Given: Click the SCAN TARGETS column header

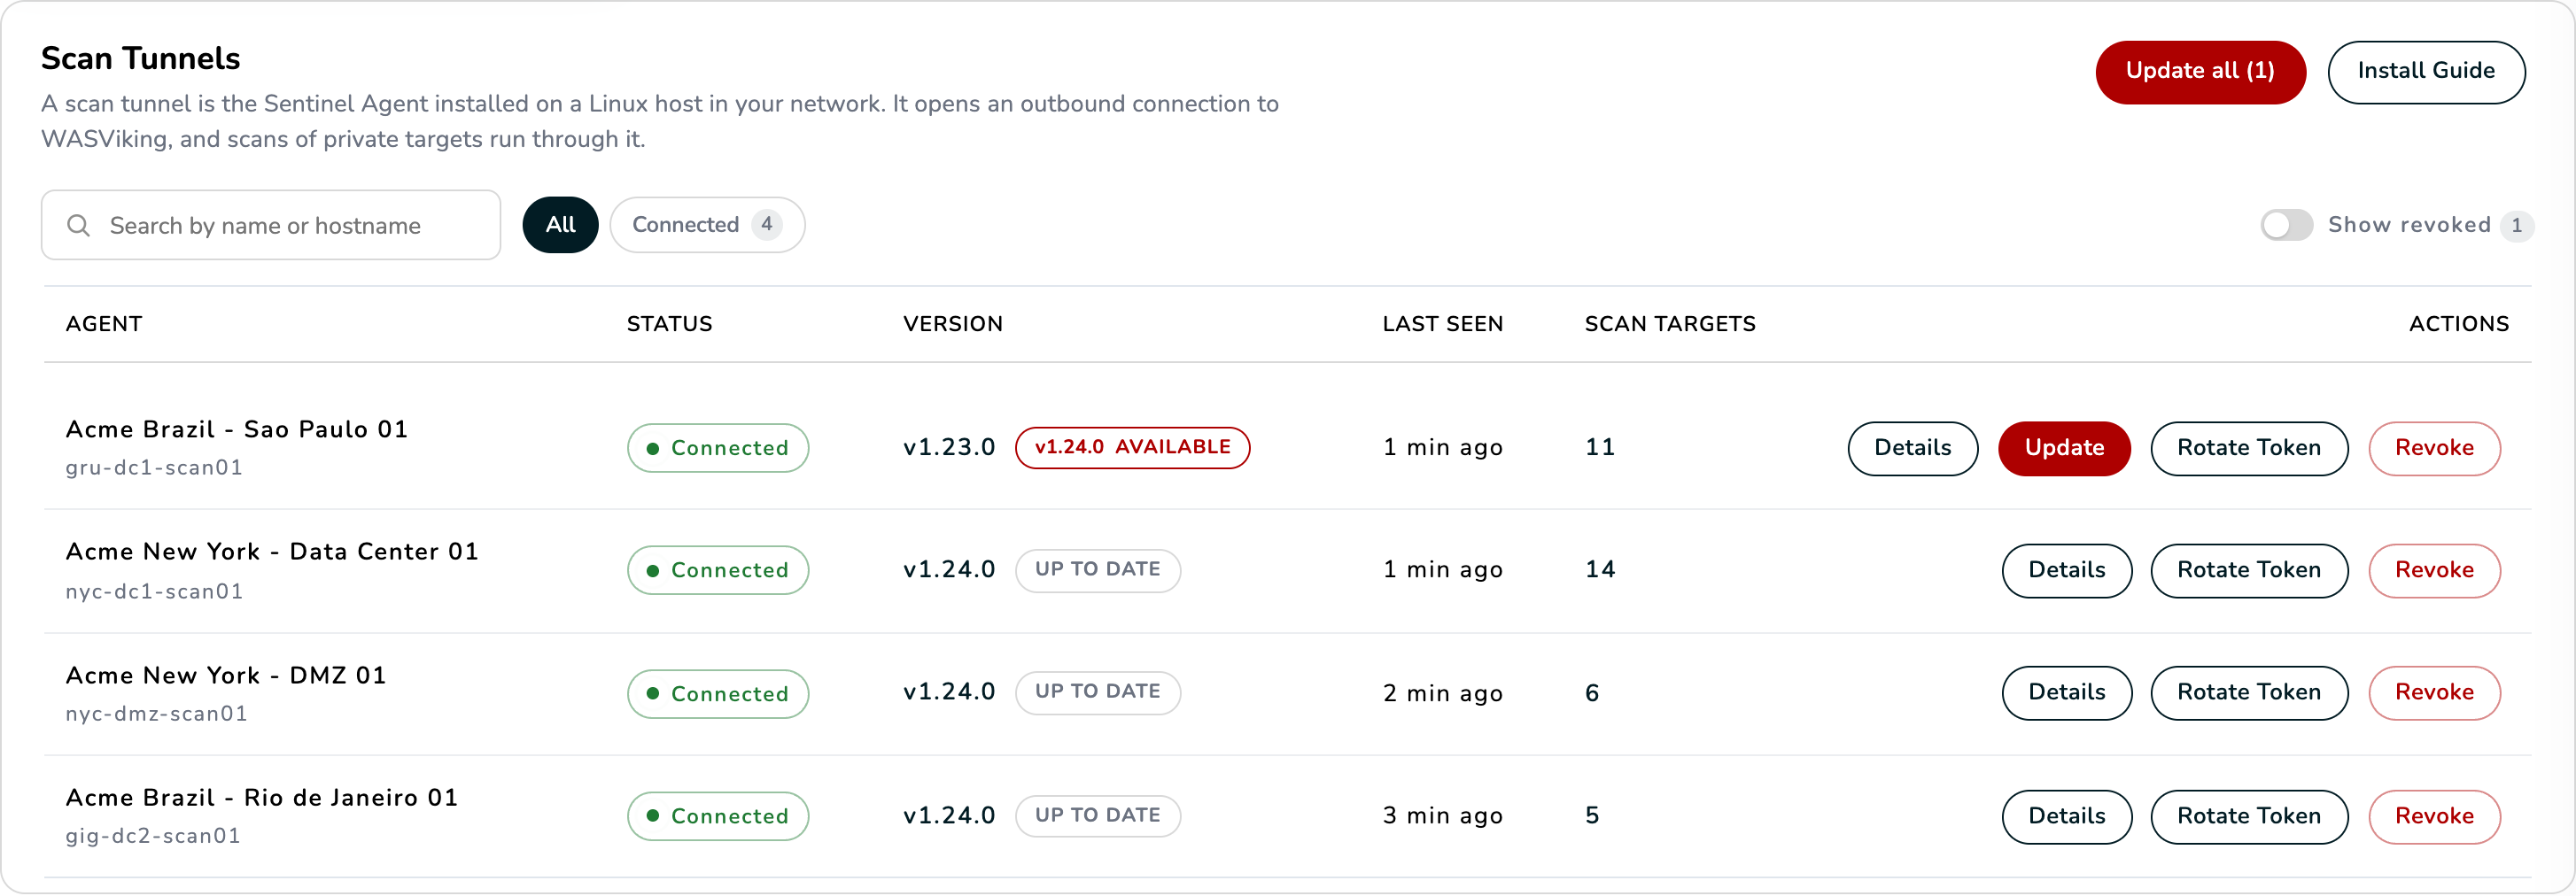Looking at the screenshot, I should pyautogui.click(x=1669, y=324).
